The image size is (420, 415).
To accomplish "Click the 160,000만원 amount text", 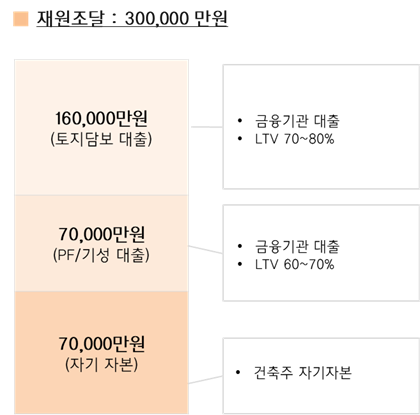I will 101,118.
